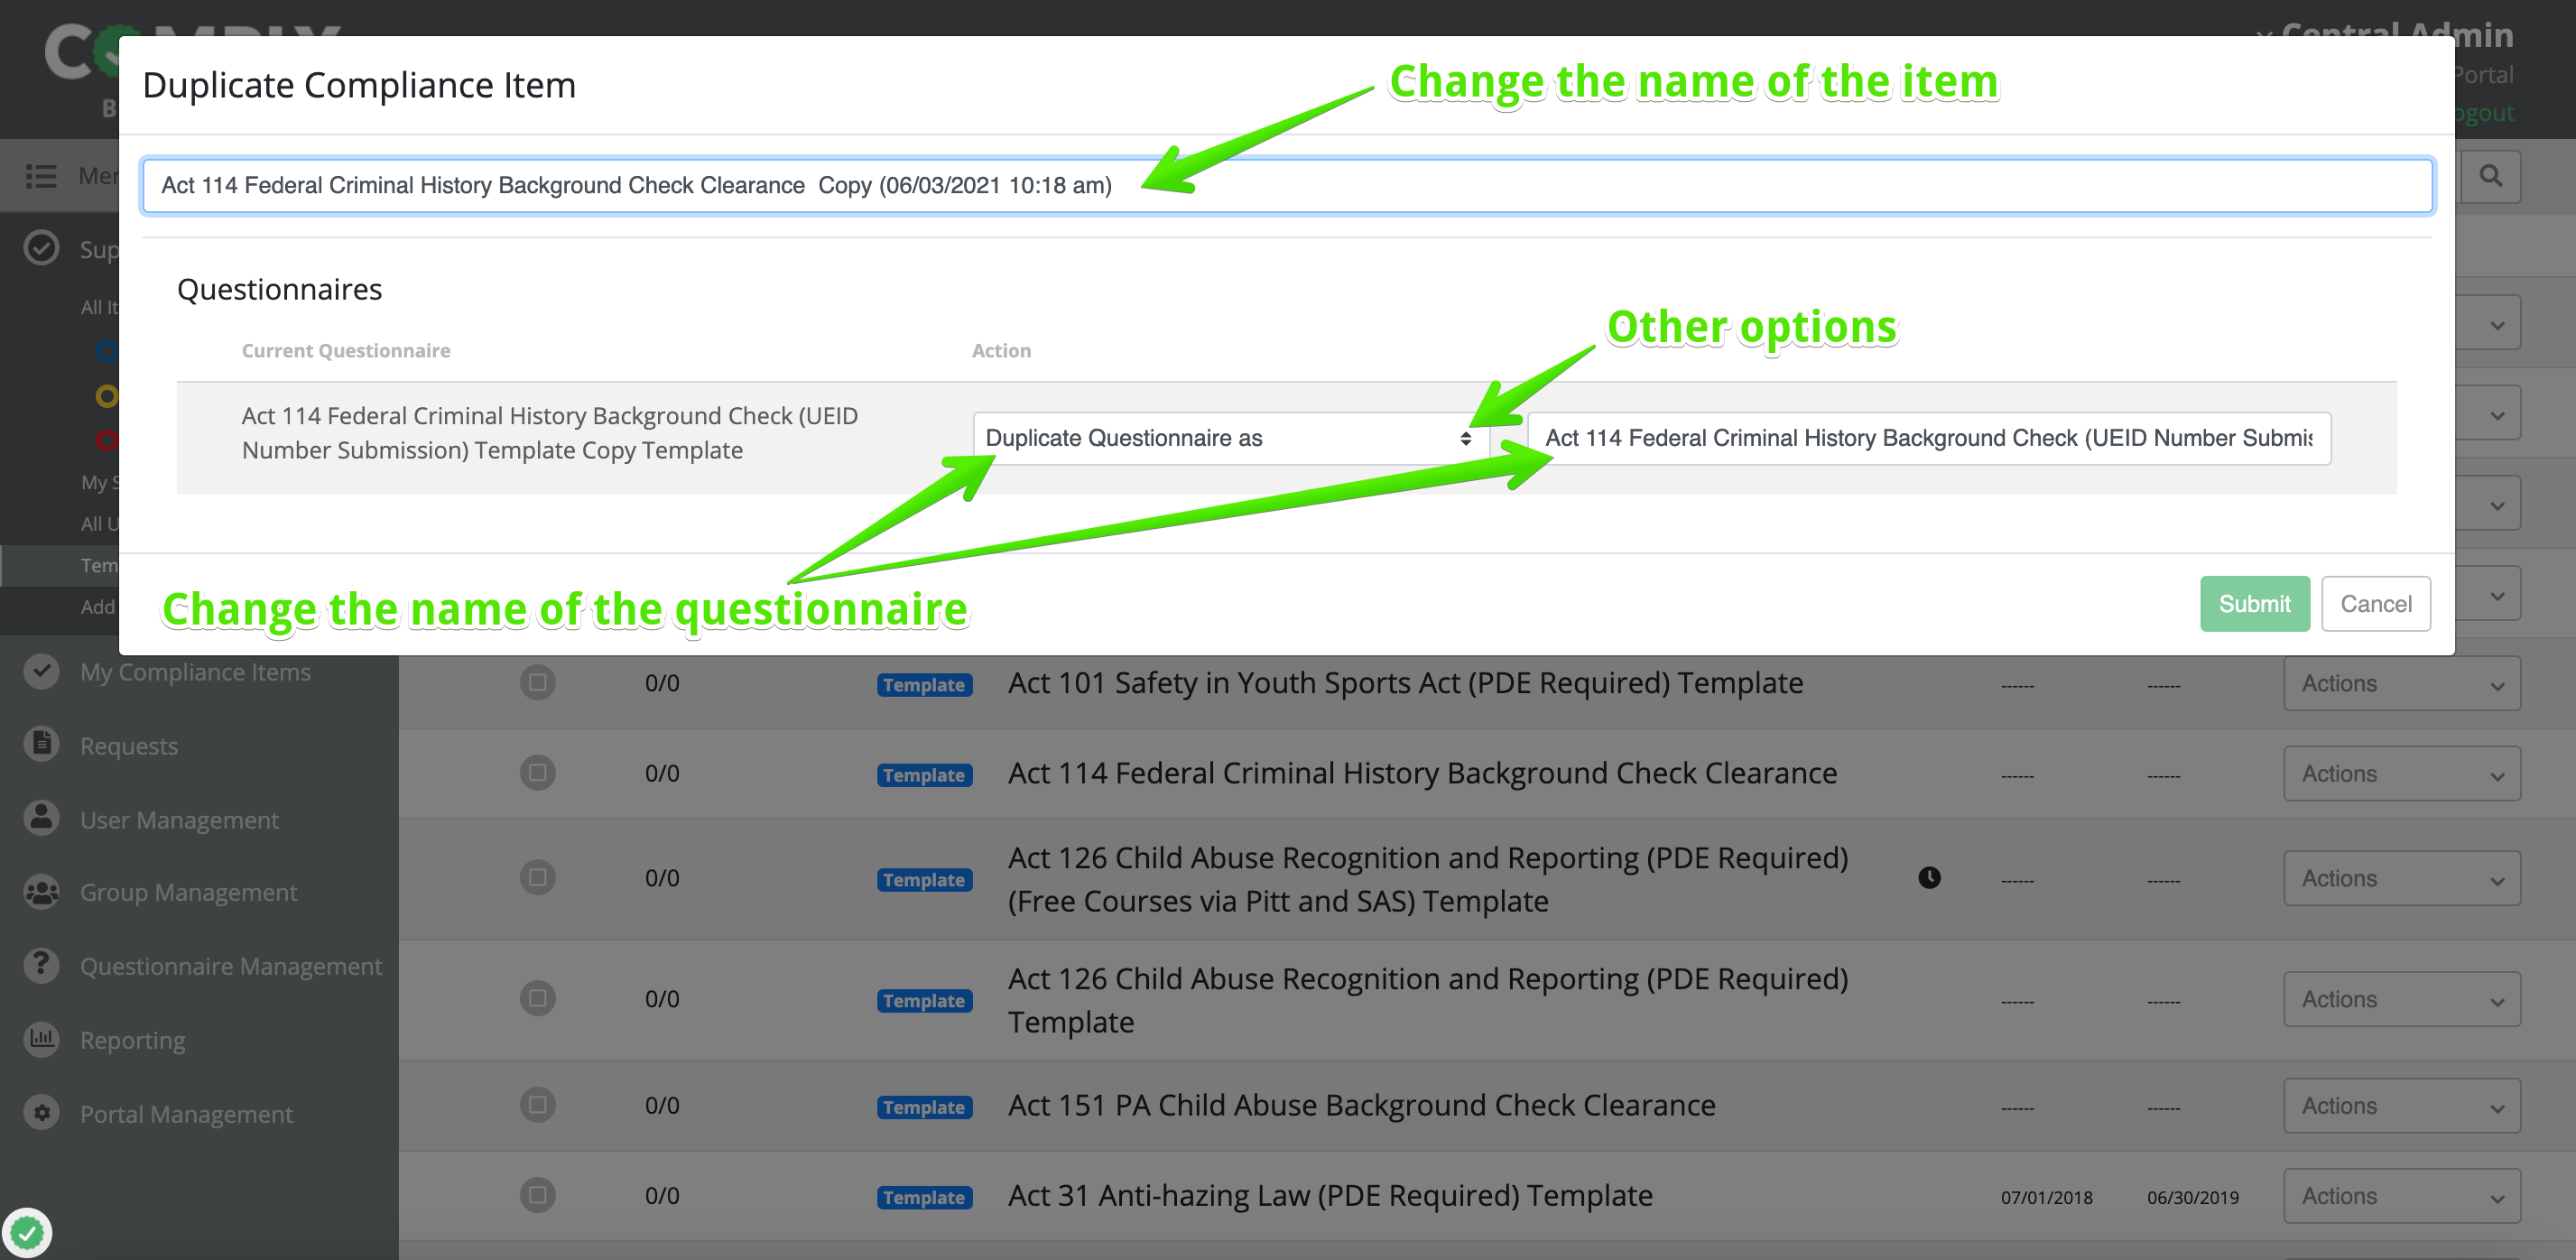
Task: Click the Portal Management gear icon
Action: click(x=41, y=1112)
